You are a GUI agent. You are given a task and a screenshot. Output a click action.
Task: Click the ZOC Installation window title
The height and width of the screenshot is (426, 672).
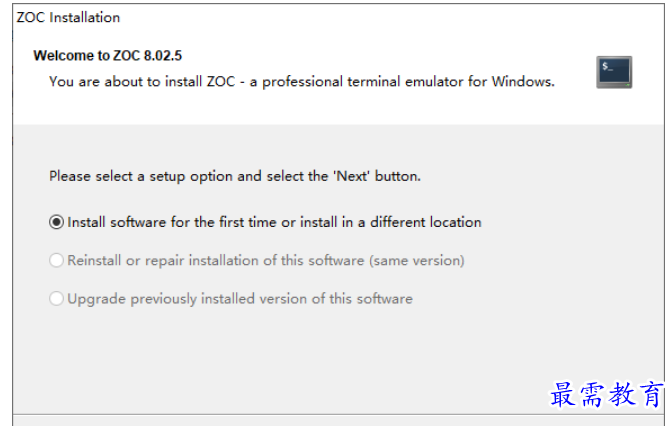68,18
